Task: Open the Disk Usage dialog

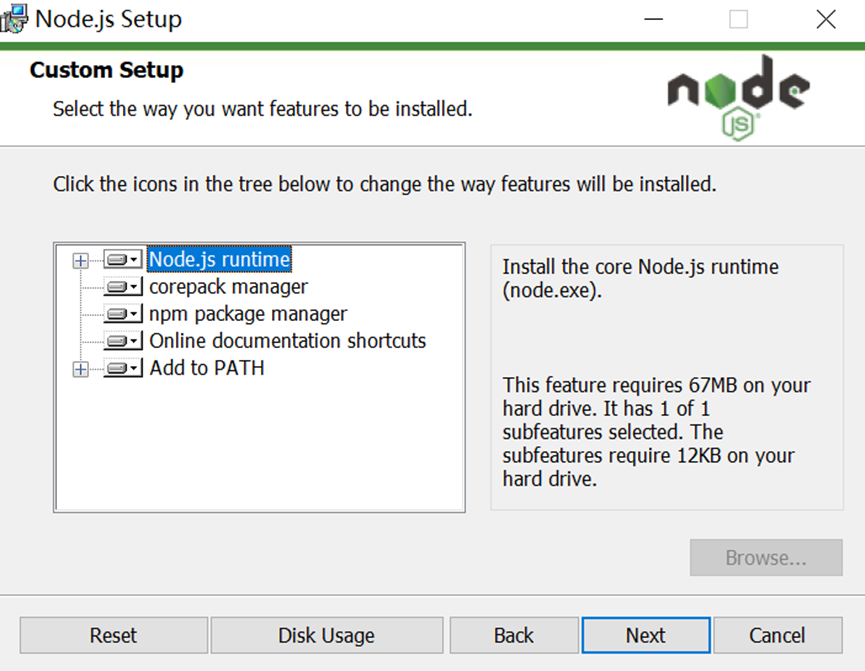Action: [326, 635]
